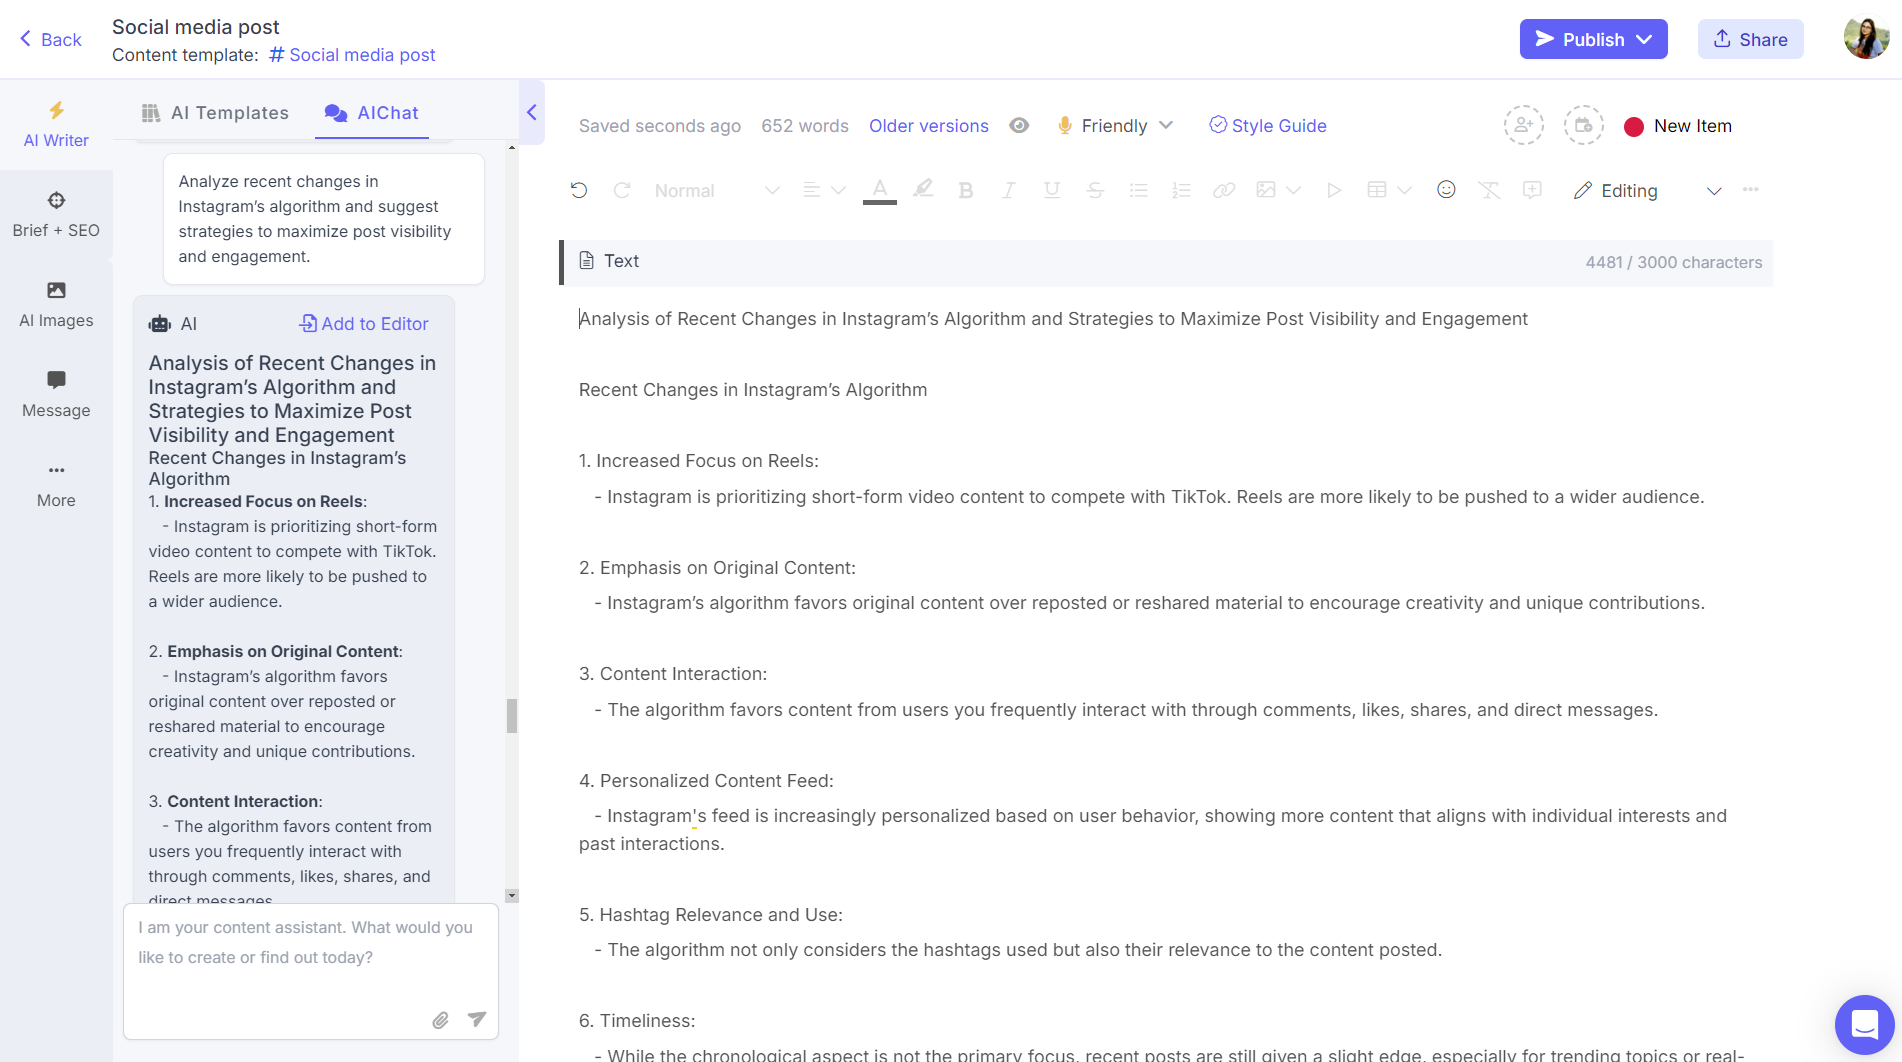The height and width of the screenshot is (1062, 1902).
Task: Open the support chat bubble
Action: click(x=1865, y=1025)
